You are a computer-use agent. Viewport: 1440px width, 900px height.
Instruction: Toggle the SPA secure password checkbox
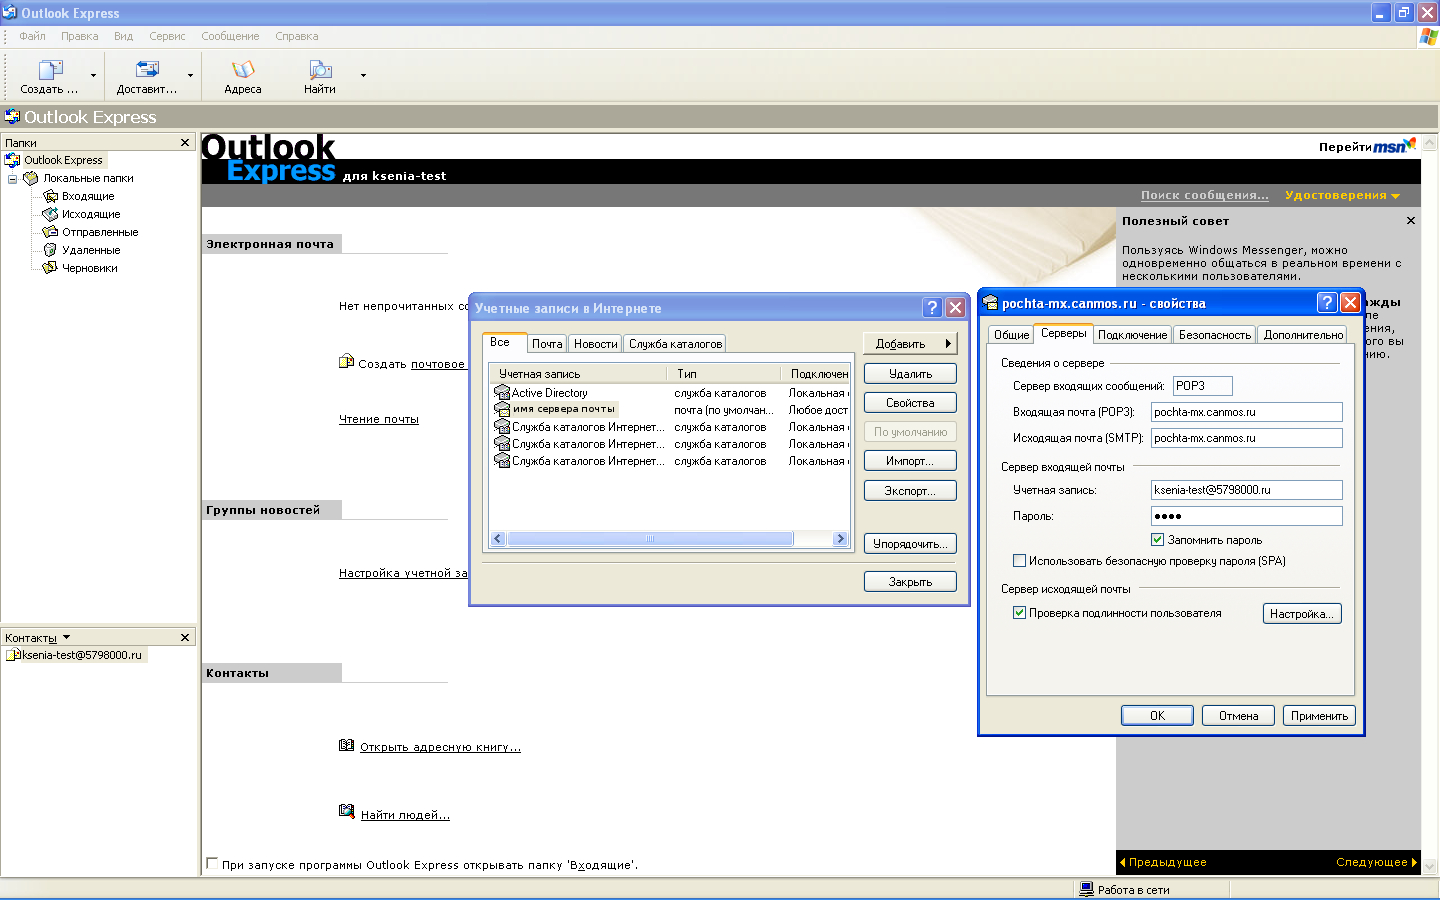1020,561
